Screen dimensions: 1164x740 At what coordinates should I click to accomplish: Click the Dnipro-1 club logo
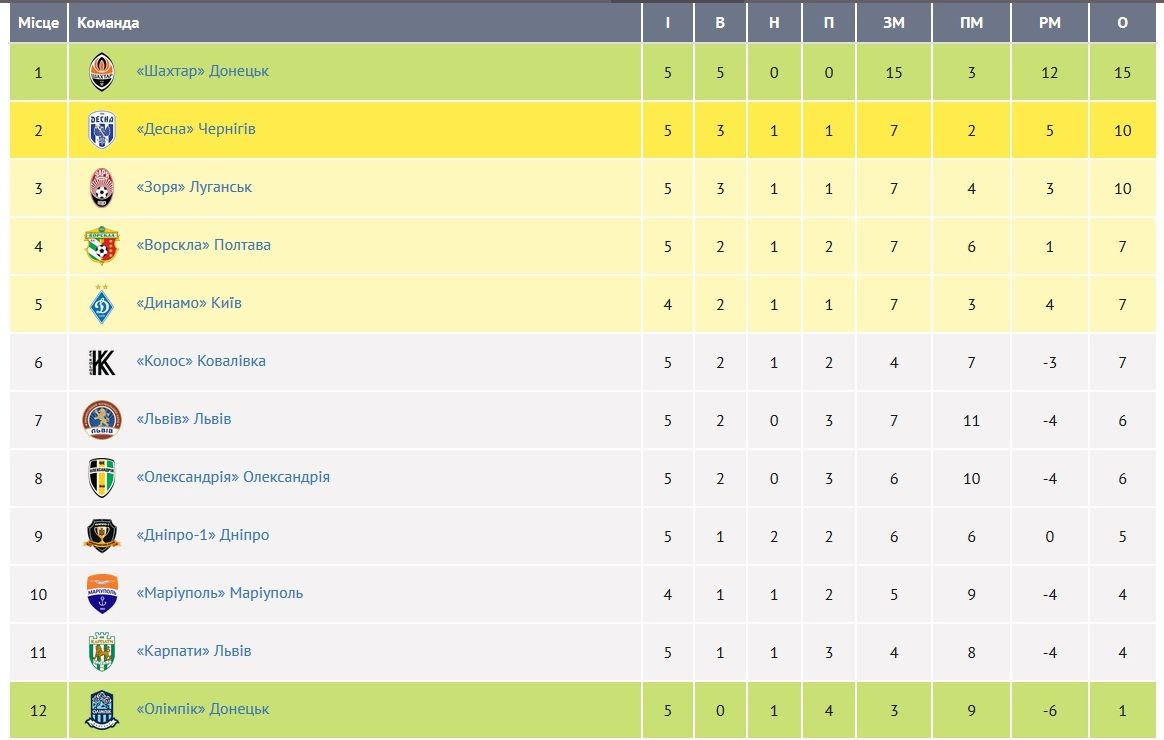click(102, 536)
